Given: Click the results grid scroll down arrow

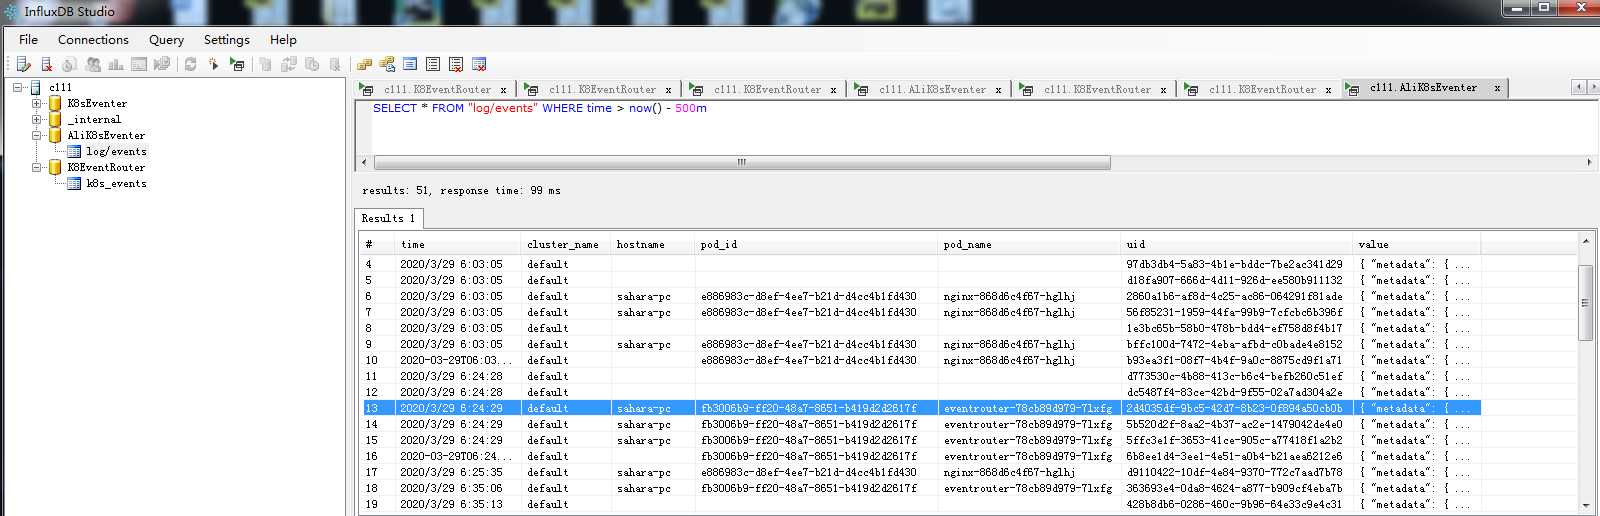Looking at the screenshot, I should [1586, 506].
